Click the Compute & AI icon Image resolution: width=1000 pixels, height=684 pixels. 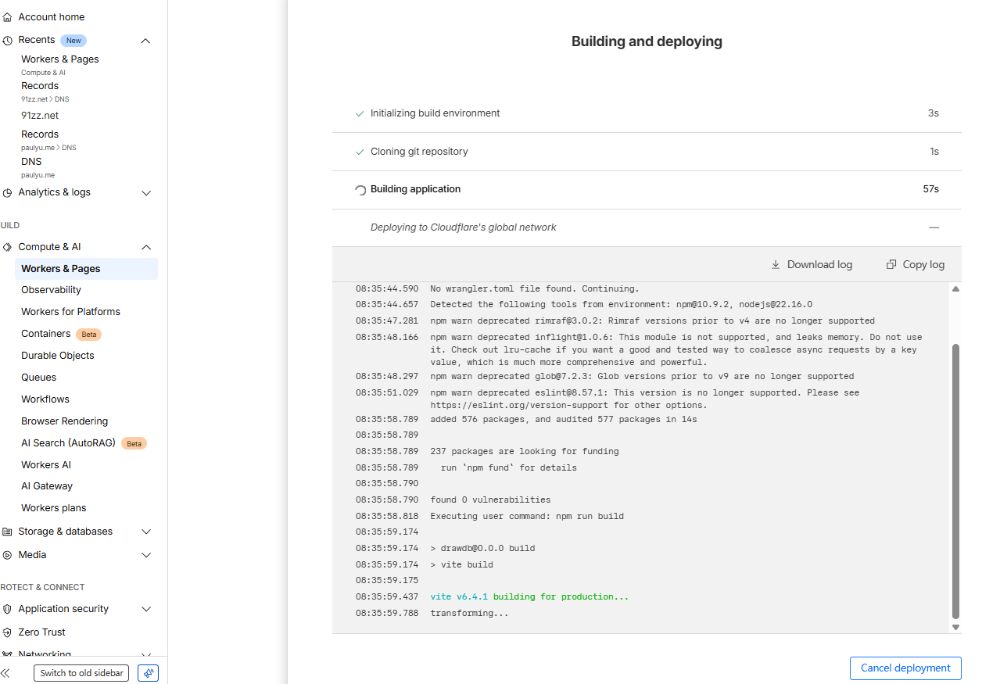8,246
